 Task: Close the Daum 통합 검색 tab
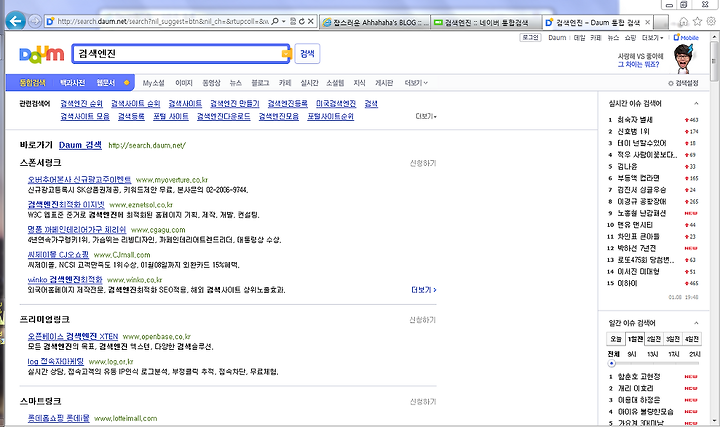pyautogui.click(x=647, y=22)
